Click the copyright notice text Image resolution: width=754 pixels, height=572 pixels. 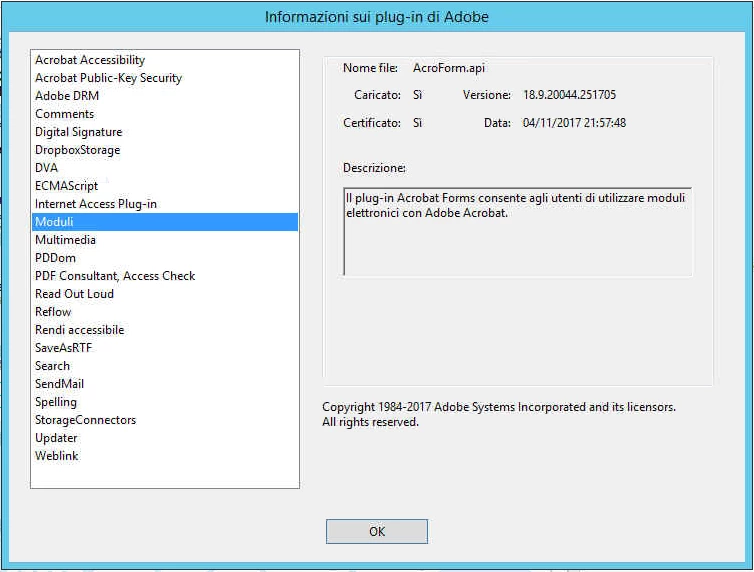[x=499, y=414]
